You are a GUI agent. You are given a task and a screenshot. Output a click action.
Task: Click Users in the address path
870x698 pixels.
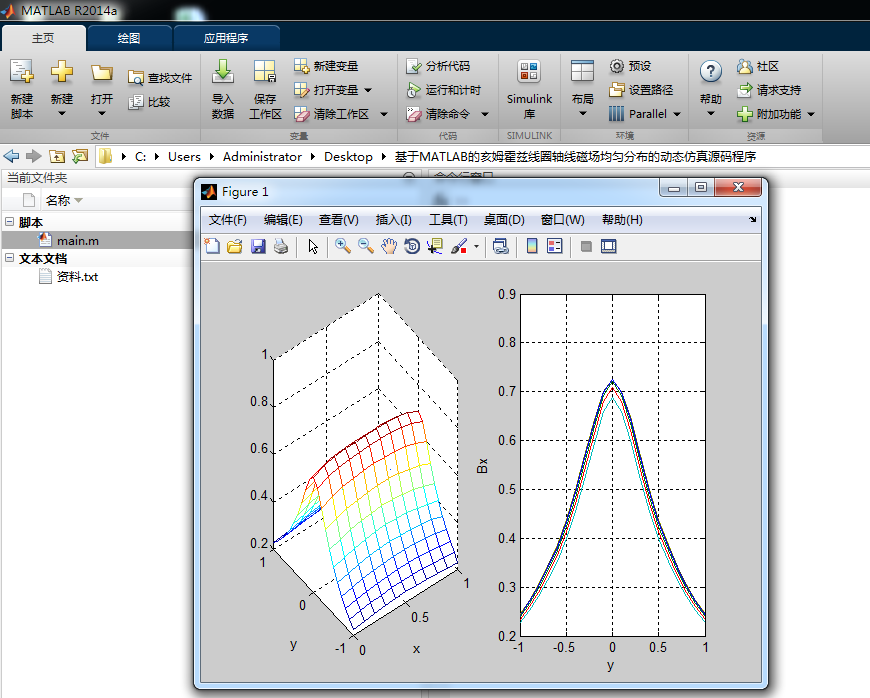click(x=184, y=157)
